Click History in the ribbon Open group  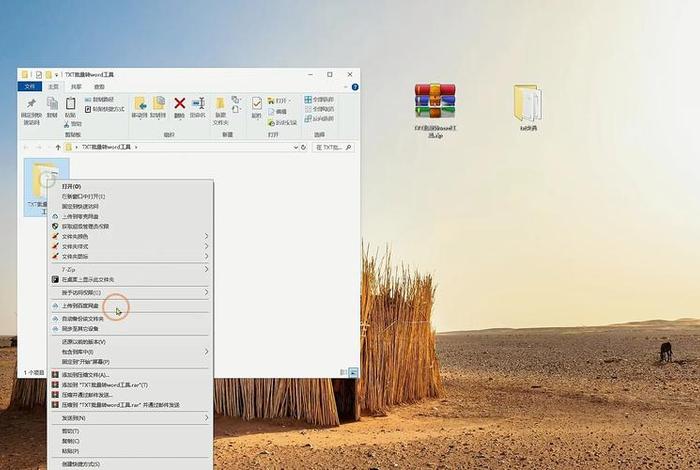point(282,122)
